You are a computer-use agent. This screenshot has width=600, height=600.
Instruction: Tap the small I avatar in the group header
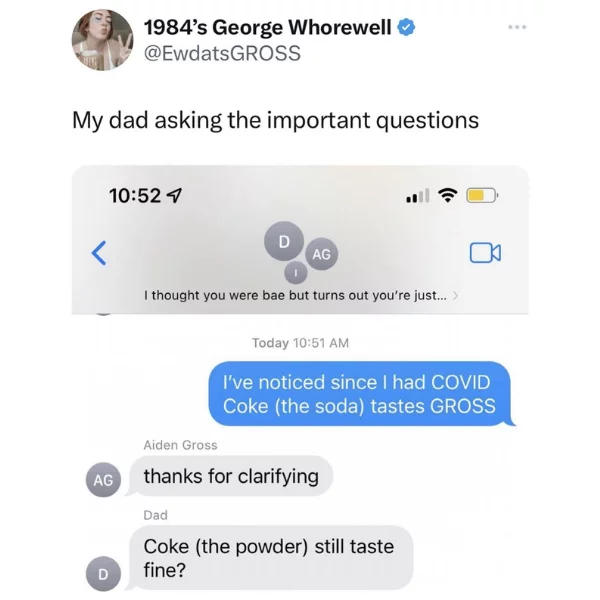pyautogui.click(x=295, y=273)
